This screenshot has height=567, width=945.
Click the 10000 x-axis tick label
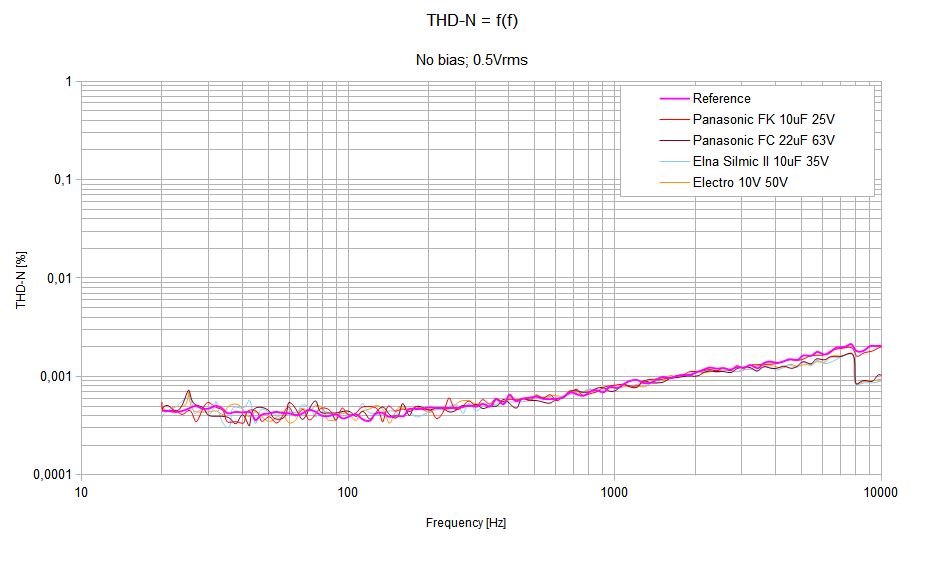[880, 493]
